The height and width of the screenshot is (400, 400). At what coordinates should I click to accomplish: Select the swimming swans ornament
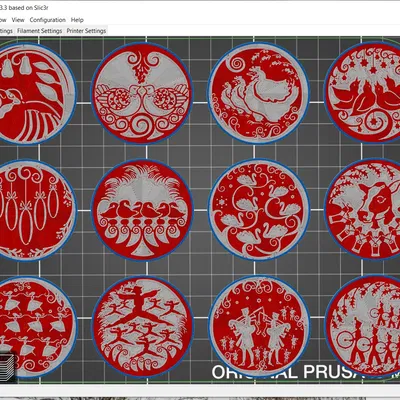coord(259,210)
